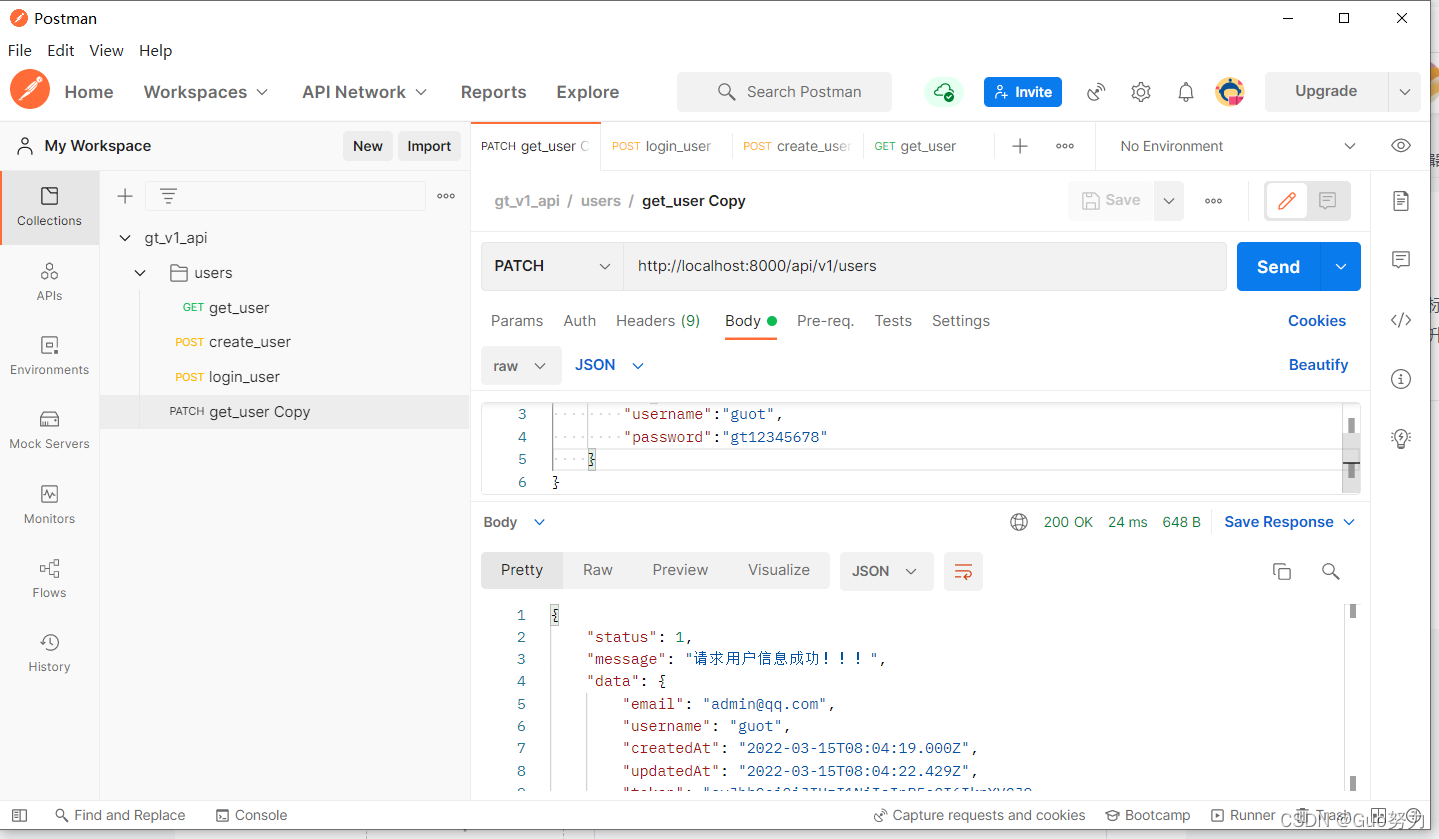1439x839 pixels.
Task: Open APIs sidebar panel
Action: [49, 282]
